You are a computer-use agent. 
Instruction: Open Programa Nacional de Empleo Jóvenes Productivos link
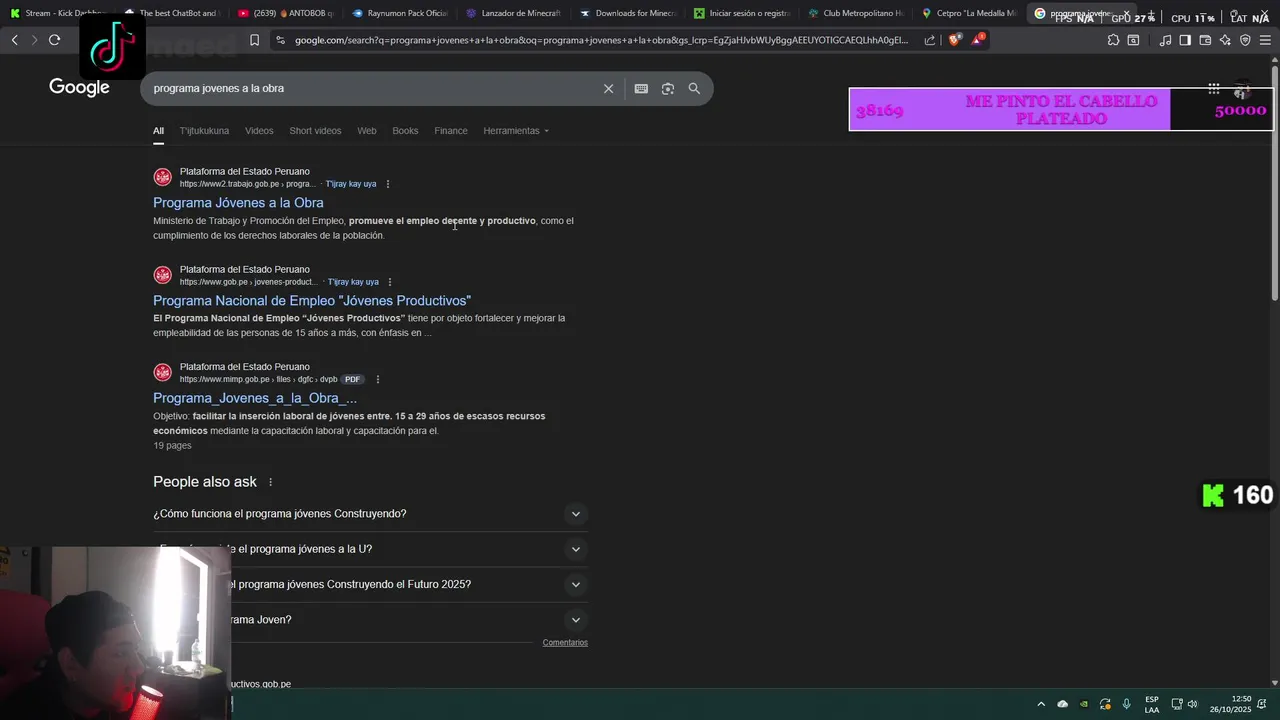pos(312,301)
